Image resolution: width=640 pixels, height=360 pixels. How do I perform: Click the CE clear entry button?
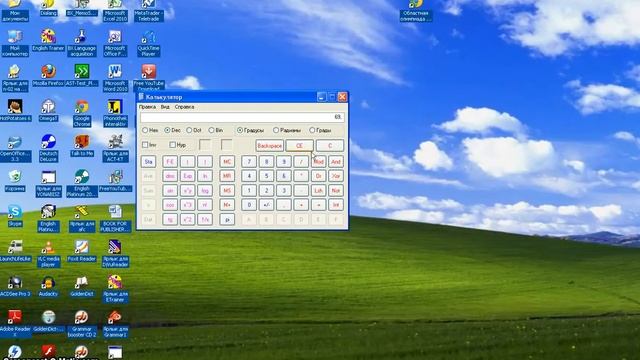[x=299, y=146]
